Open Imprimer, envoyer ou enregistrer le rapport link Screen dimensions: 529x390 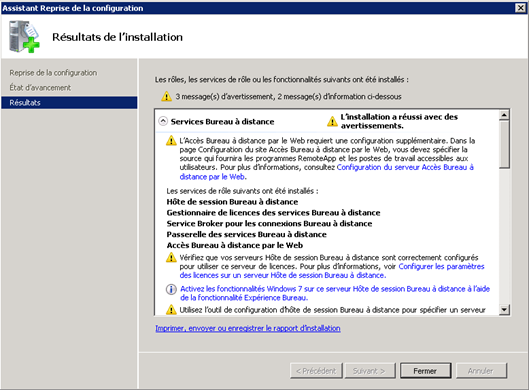point(248,328)
